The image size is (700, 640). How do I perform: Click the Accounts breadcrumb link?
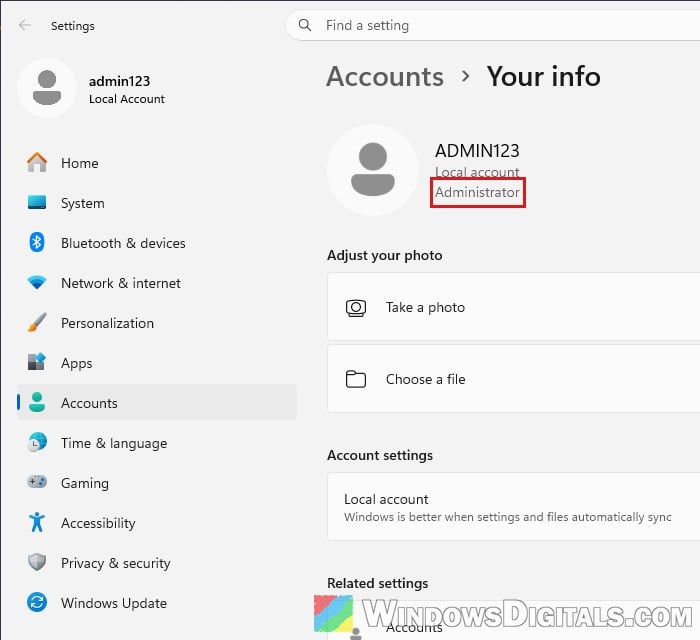point(385,77)
